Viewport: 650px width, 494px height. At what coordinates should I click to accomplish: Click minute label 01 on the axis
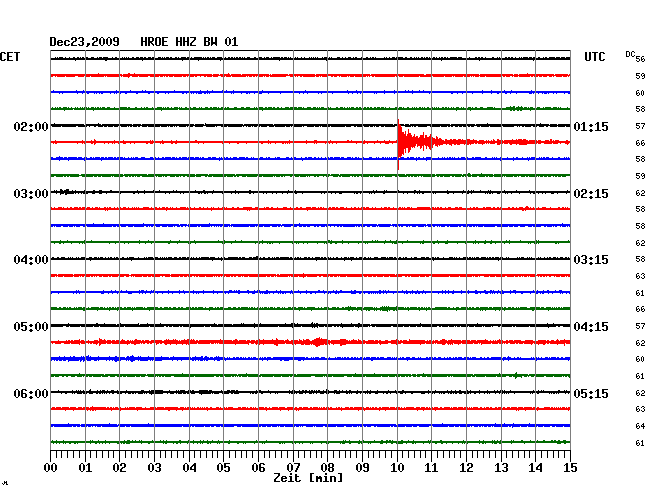(x=85, y=468)
